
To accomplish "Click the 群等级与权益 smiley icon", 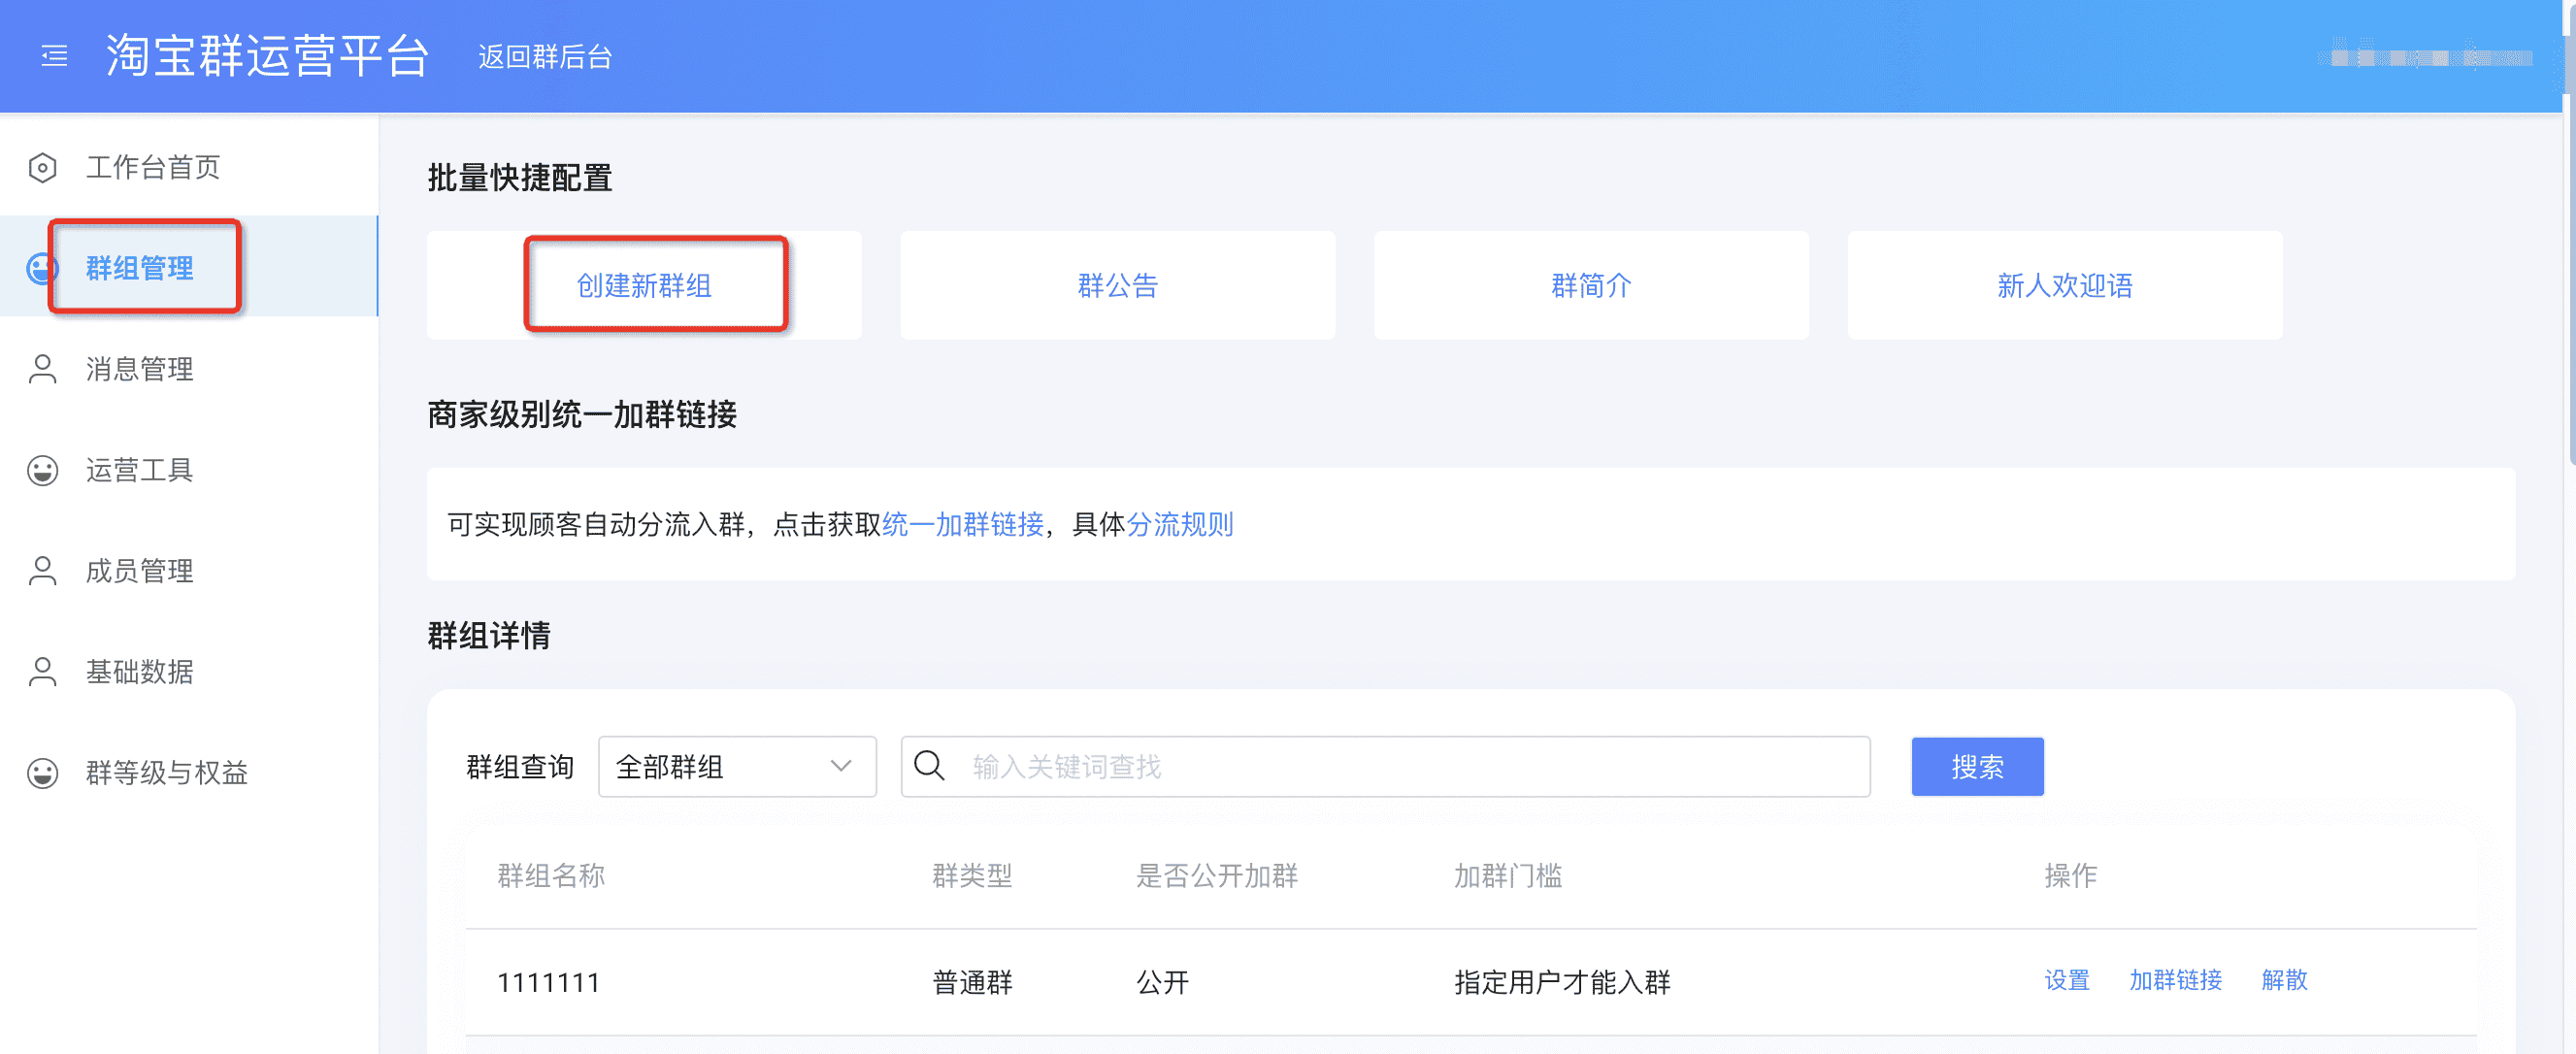I will 41,772.
